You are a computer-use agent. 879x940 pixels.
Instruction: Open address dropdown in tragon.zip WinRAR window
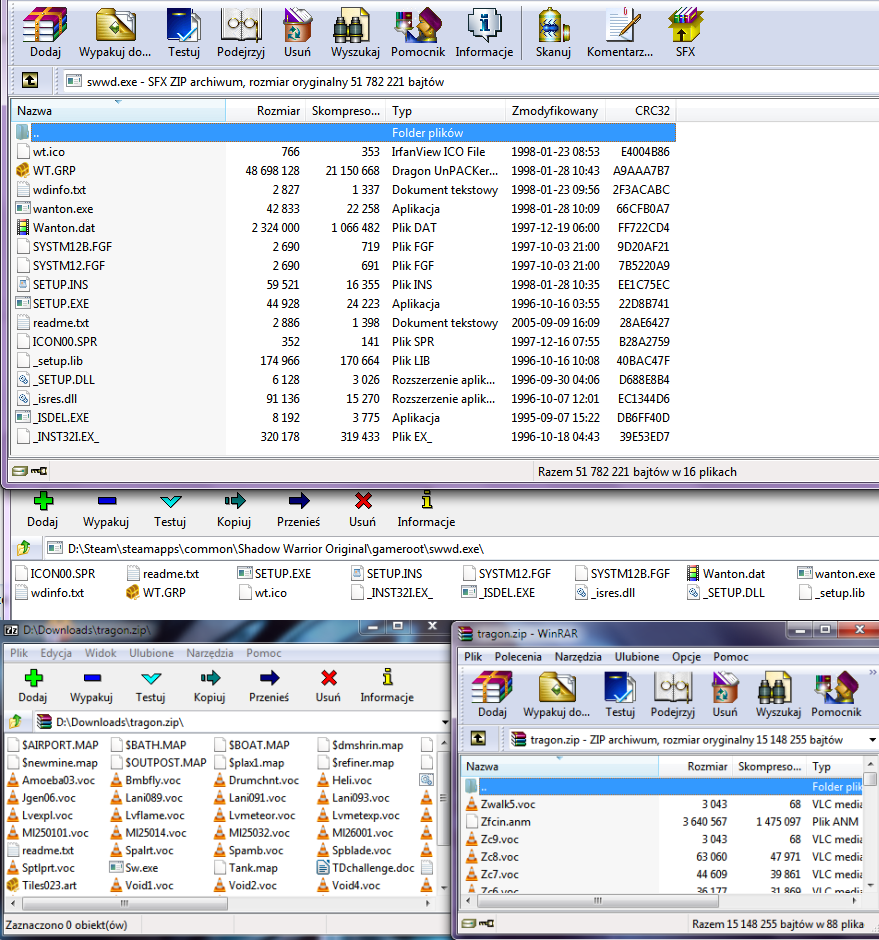tap(873, 740)
